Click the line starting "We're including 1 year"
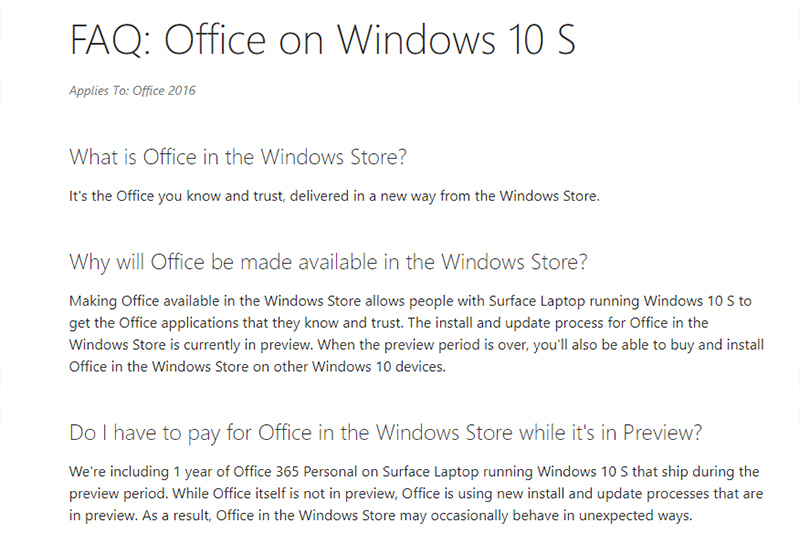Screen dimensions: 800x533 (414, 471)
